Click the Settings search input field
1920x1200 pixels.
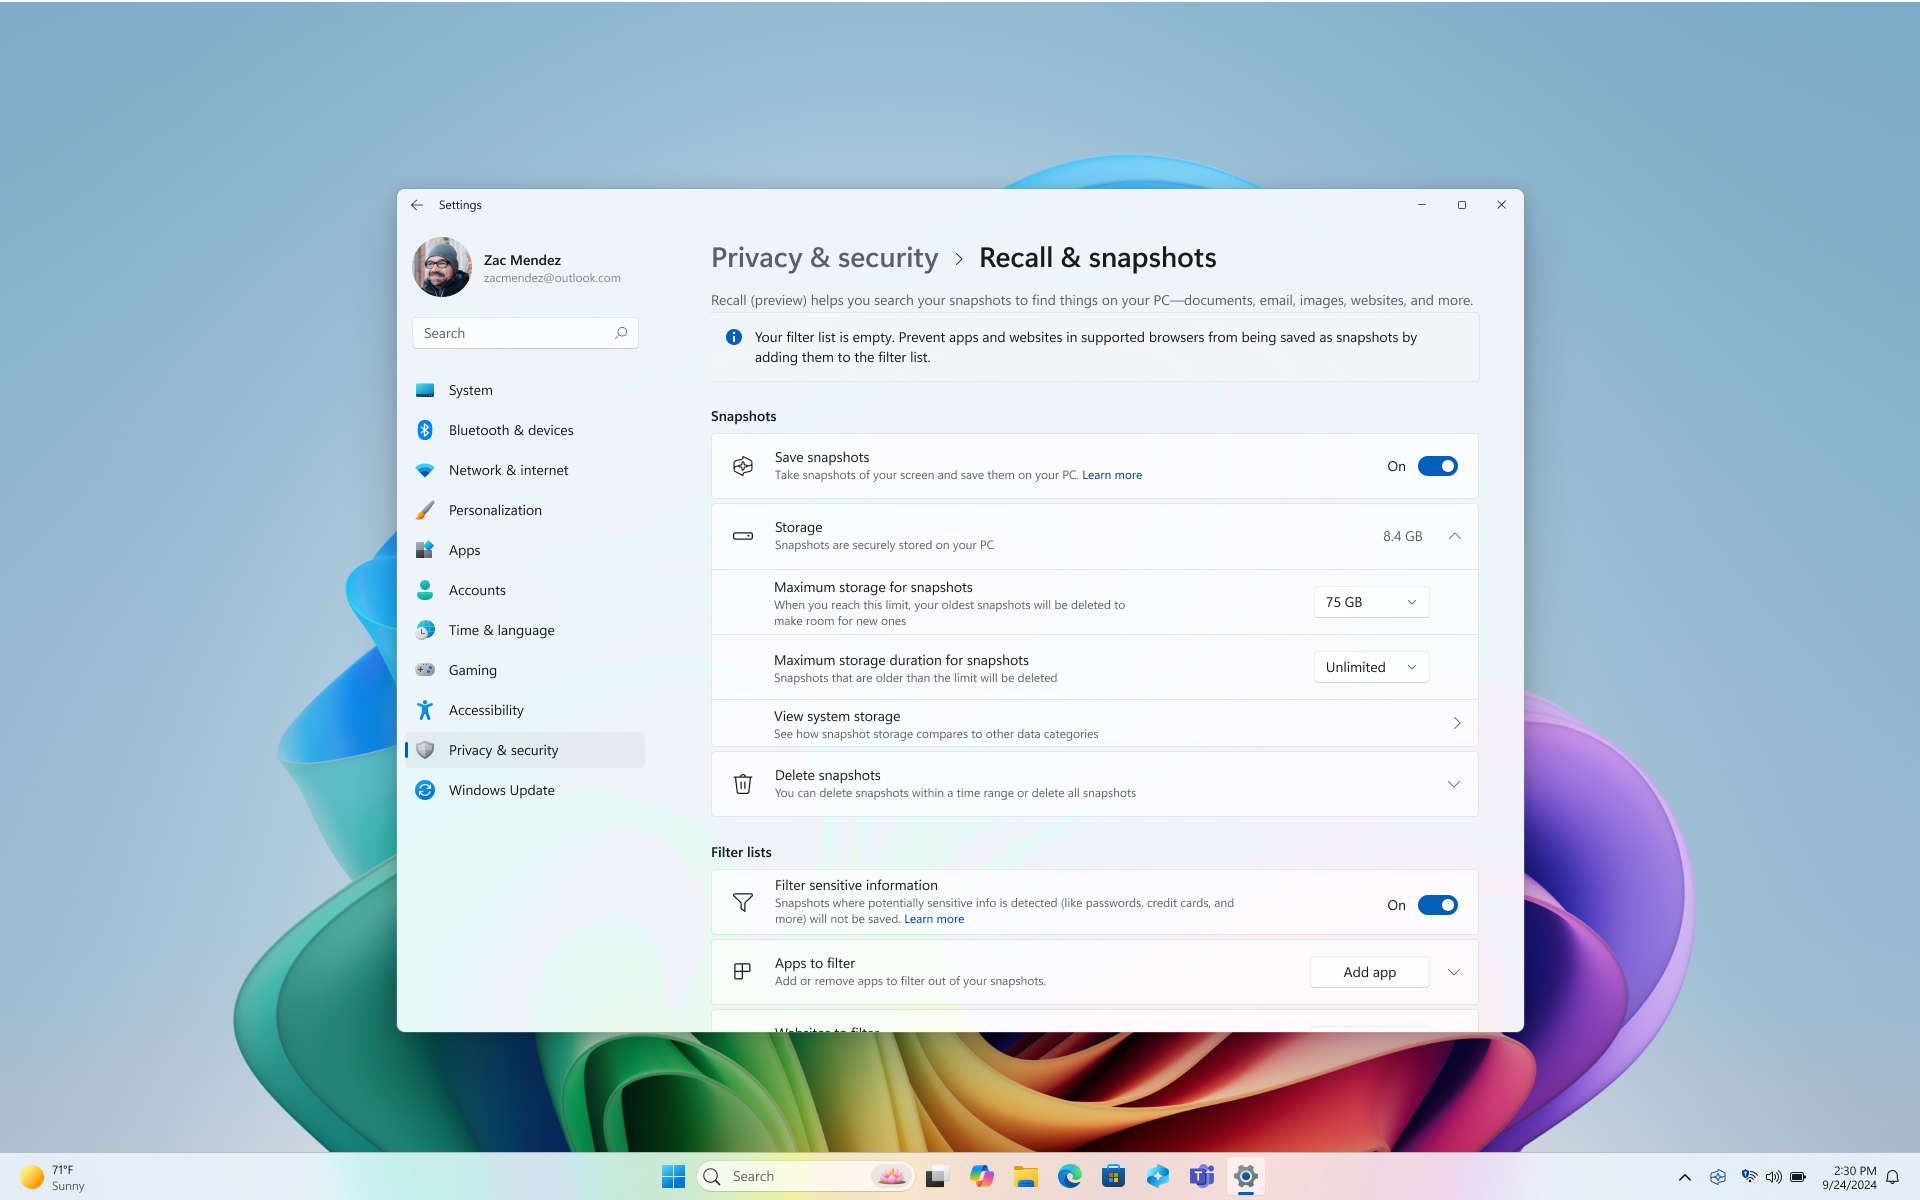524,332
